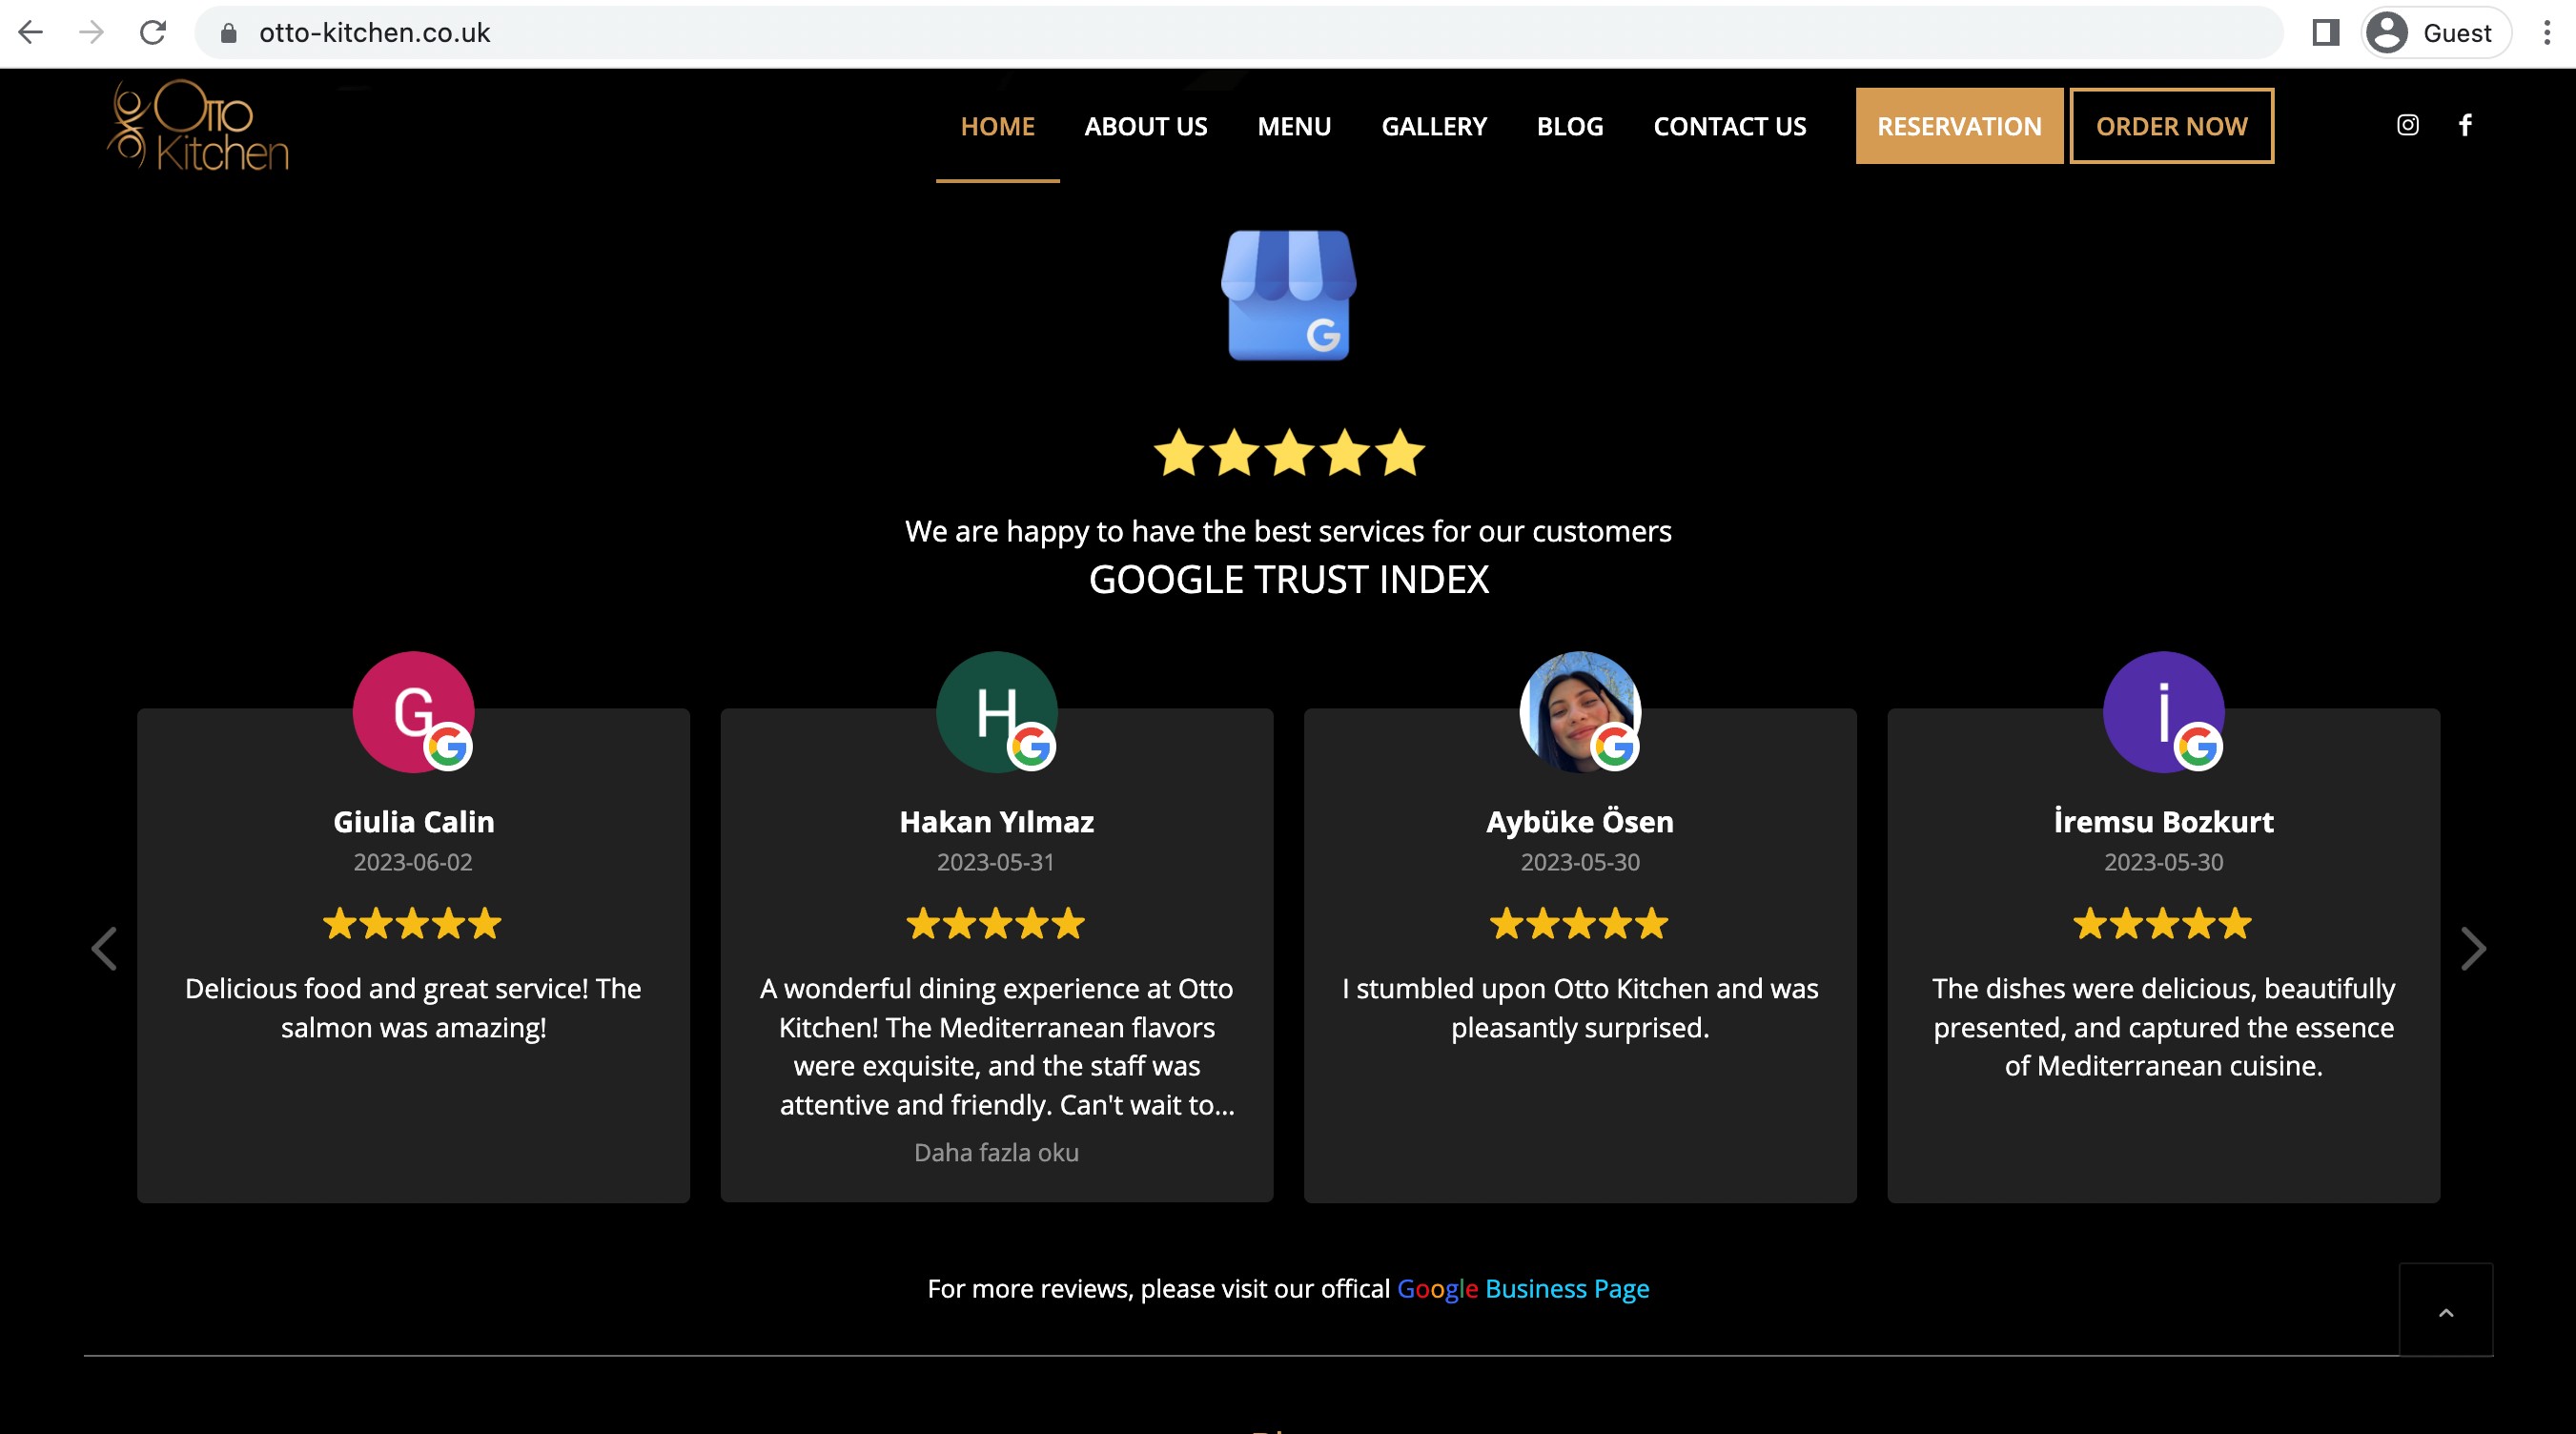Screen dimensions: 2576x1434
Task: Click Aybüke Ösen's review date
Action: point(1580,862)
